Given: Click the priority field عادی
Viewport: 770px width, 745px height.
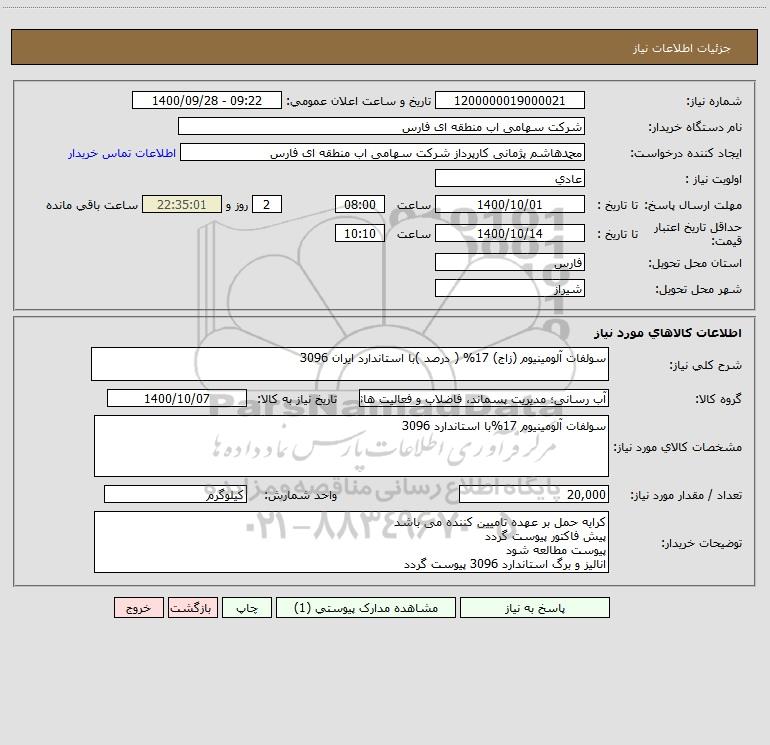Looking at the screenshot, I should [x=510, y=178].
